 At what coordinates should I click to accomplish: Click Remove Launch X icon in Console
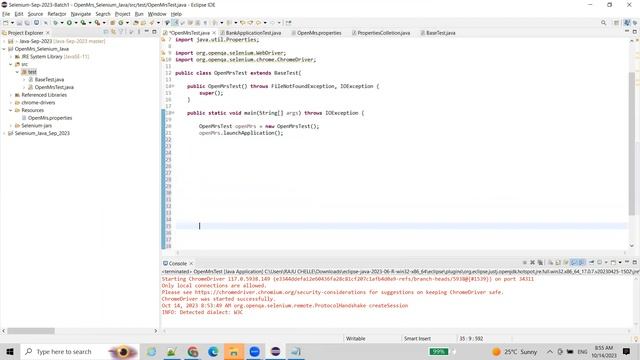coord(532,262)
